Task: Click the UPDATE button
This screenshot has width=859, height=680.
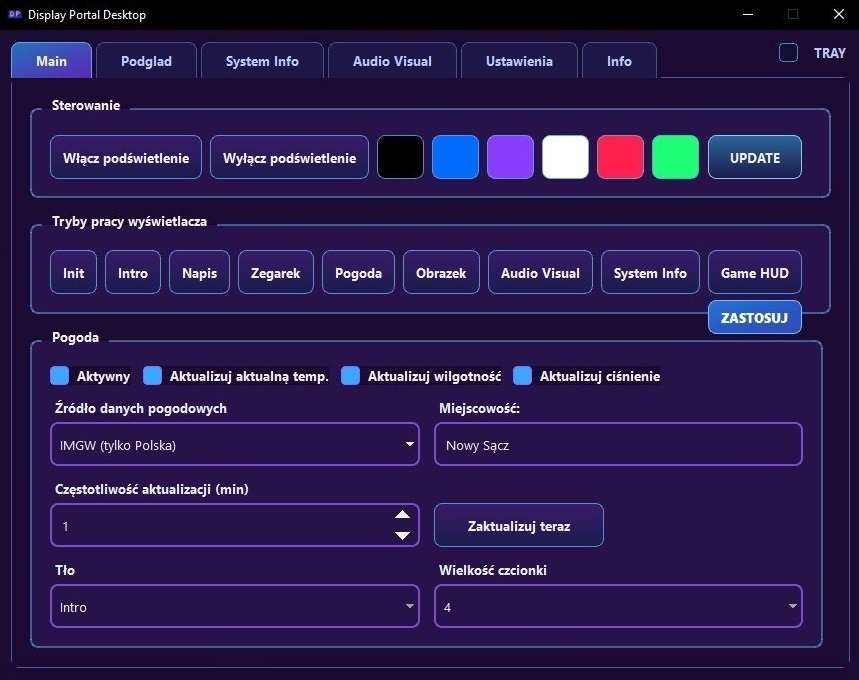Action: click(755, 157)
